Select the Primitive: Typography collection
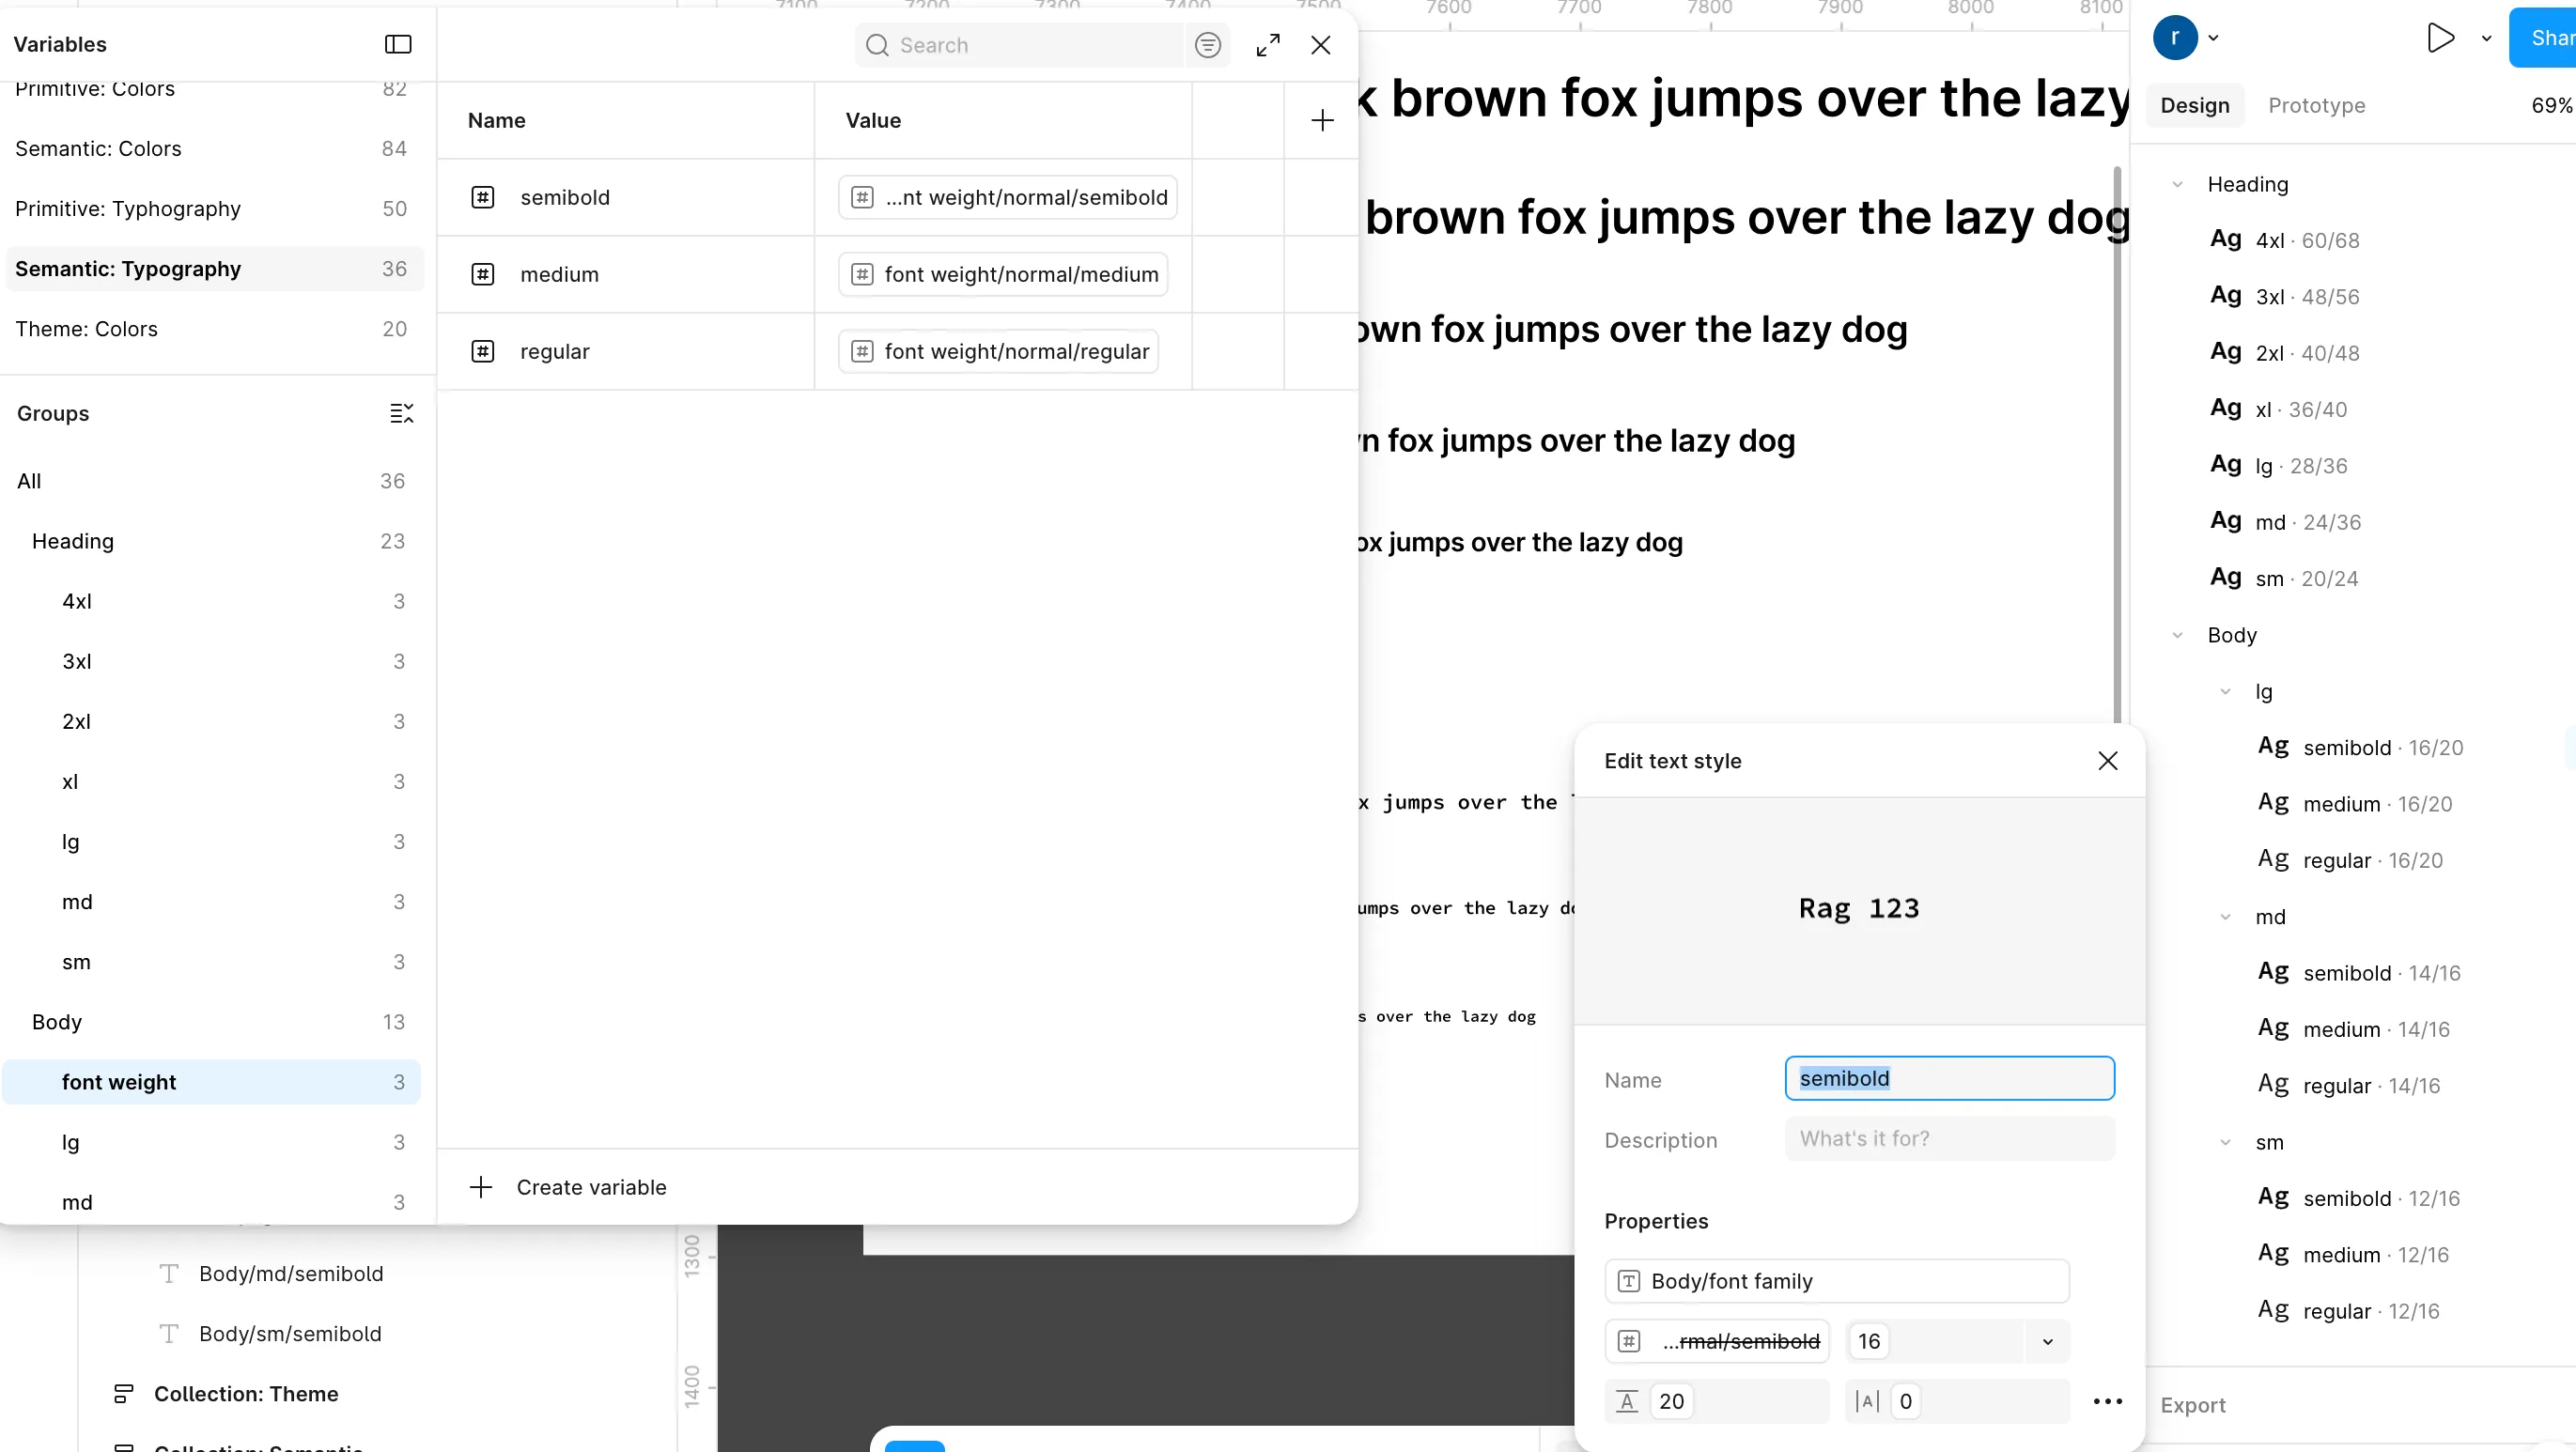2576x1452 pixels. pyautogui.click(x=128, y=208)
